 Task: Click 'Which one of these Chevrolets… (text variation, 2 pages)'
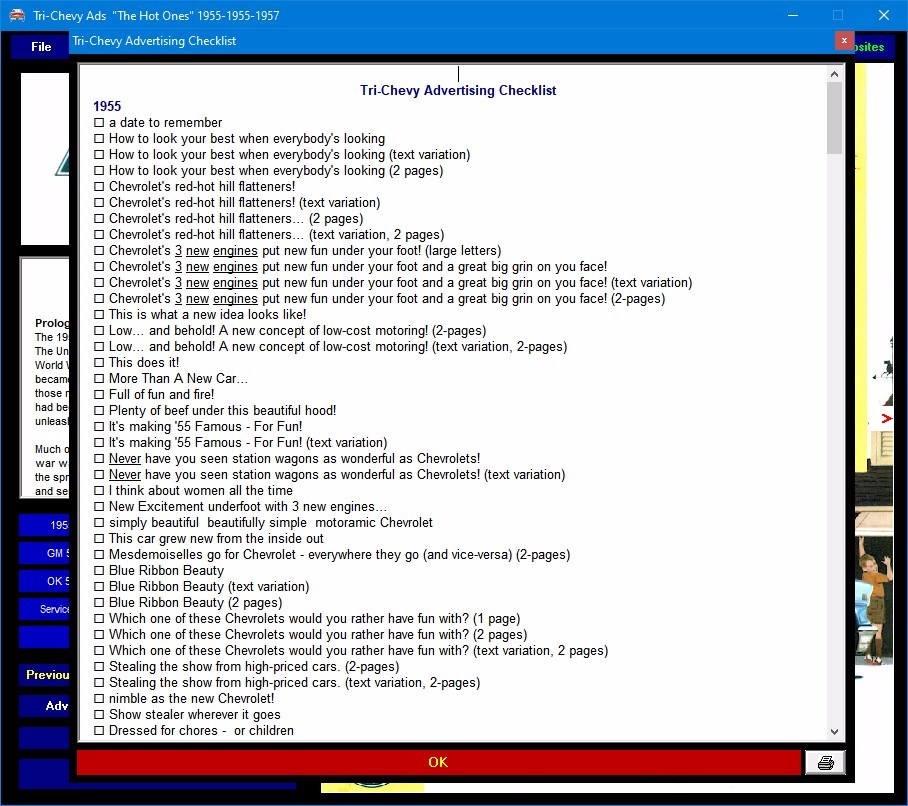tap(358, 651)
